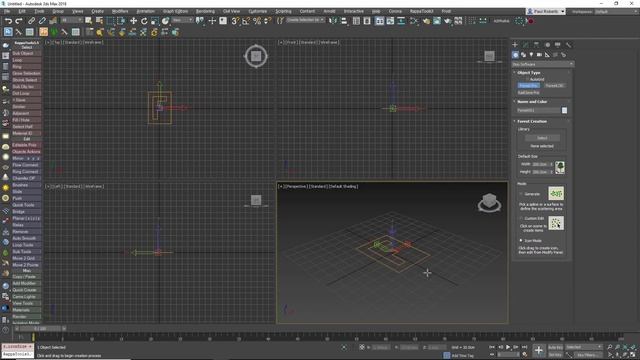Image resolution: width=640 pixels, height=360 pixels.
Task: Activate the Select and Move tool
Action: pyautogui.click(x=133, y=20)
